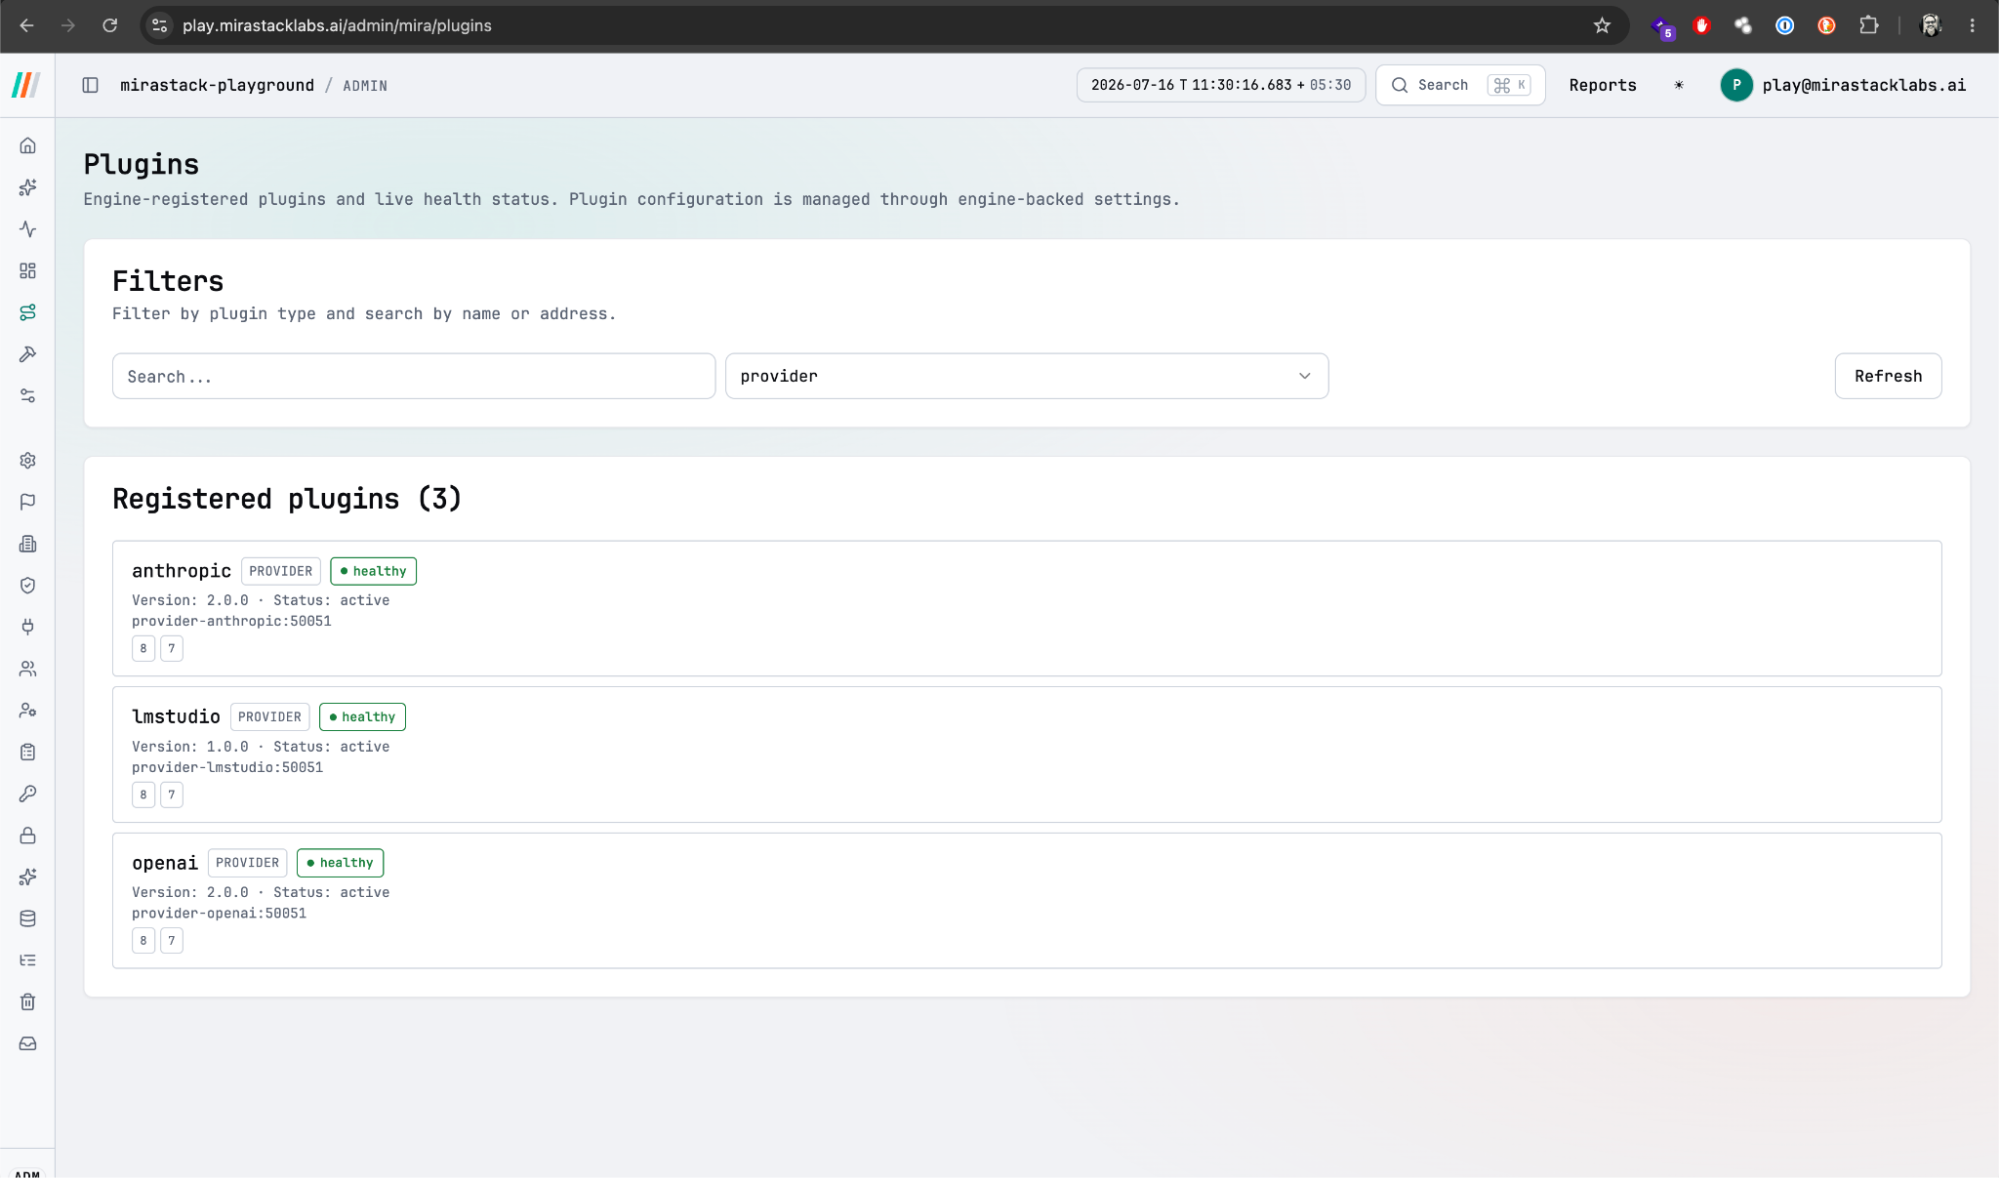Click the lower sparkles icon in sidebar

[x=28, y=877]
